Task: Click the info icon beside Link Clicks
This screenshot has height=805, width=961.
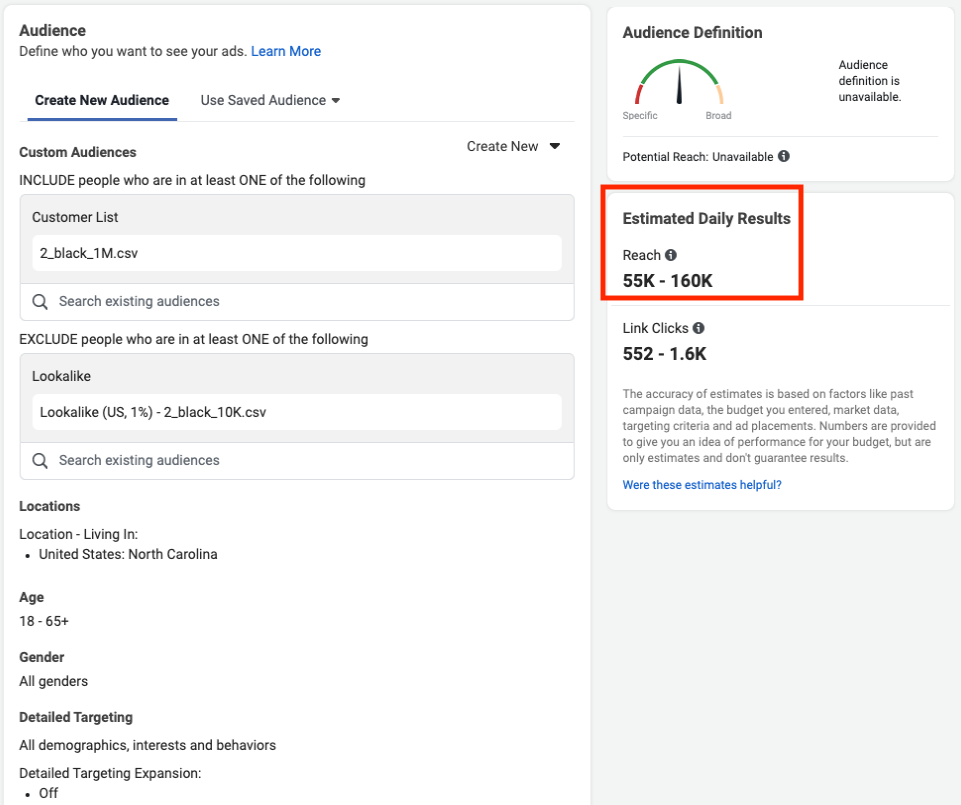Action: [698, 328]
